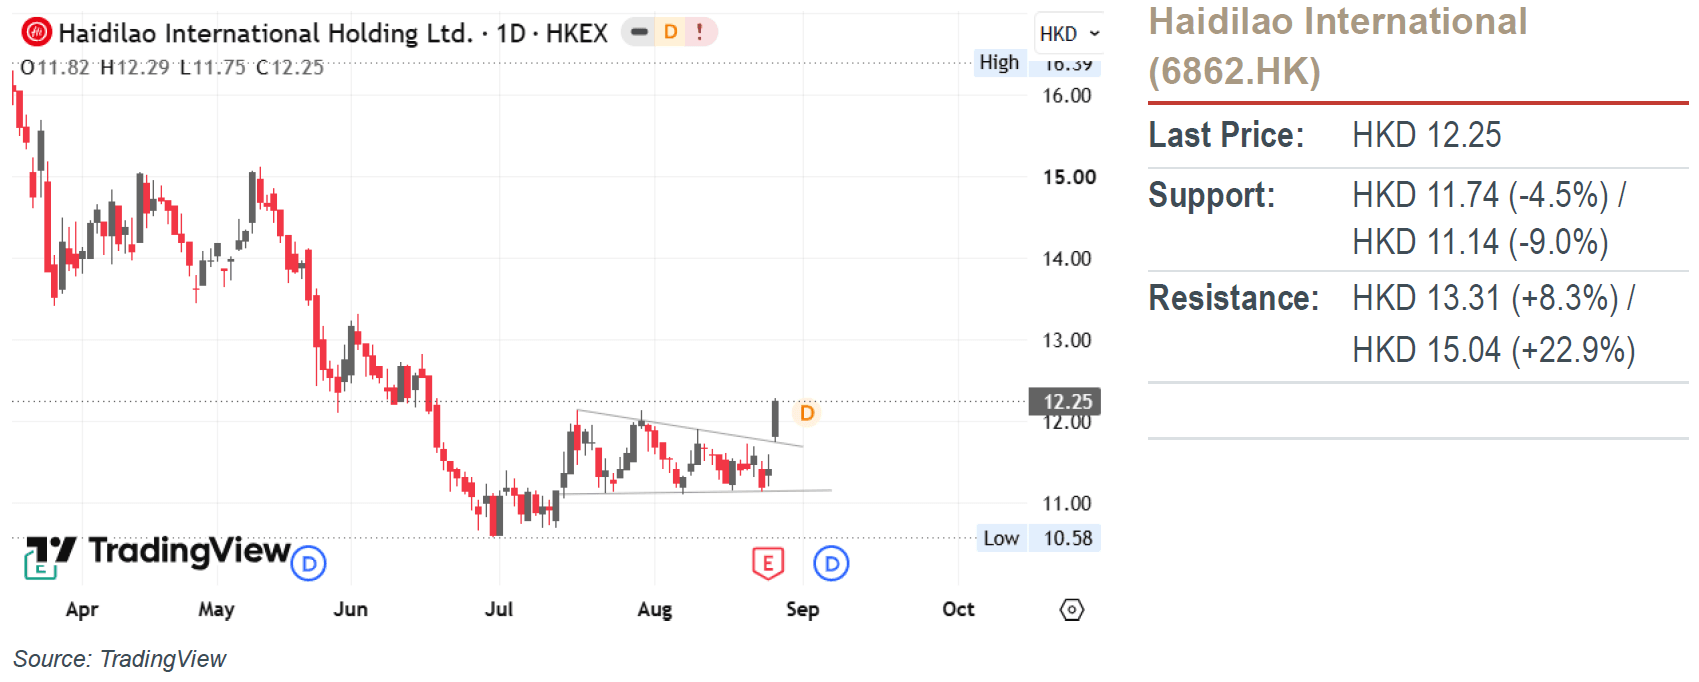The image size is (1699, 682).
Task: Click the Apr label on time axis
Action: [x=82, y=609]
